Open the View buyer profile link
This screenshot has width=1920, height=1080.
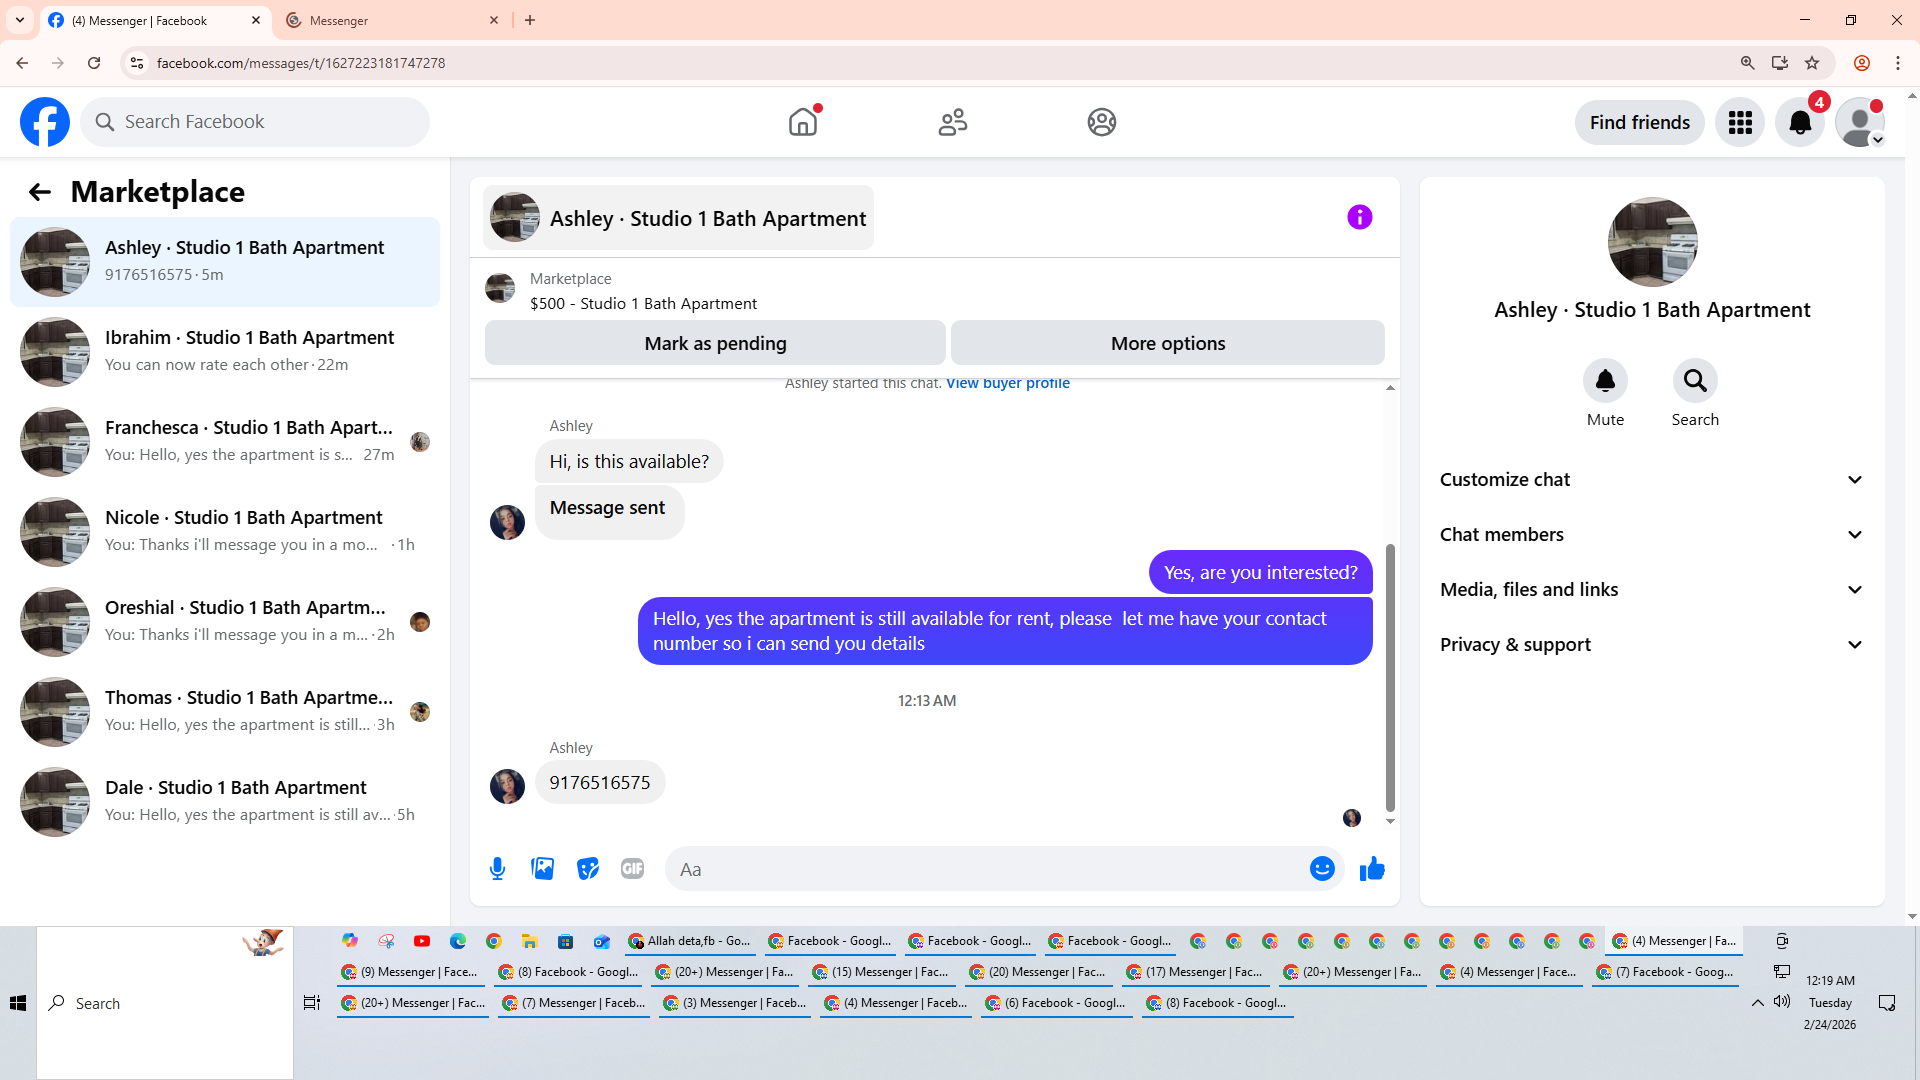[x=1007, y=383]
